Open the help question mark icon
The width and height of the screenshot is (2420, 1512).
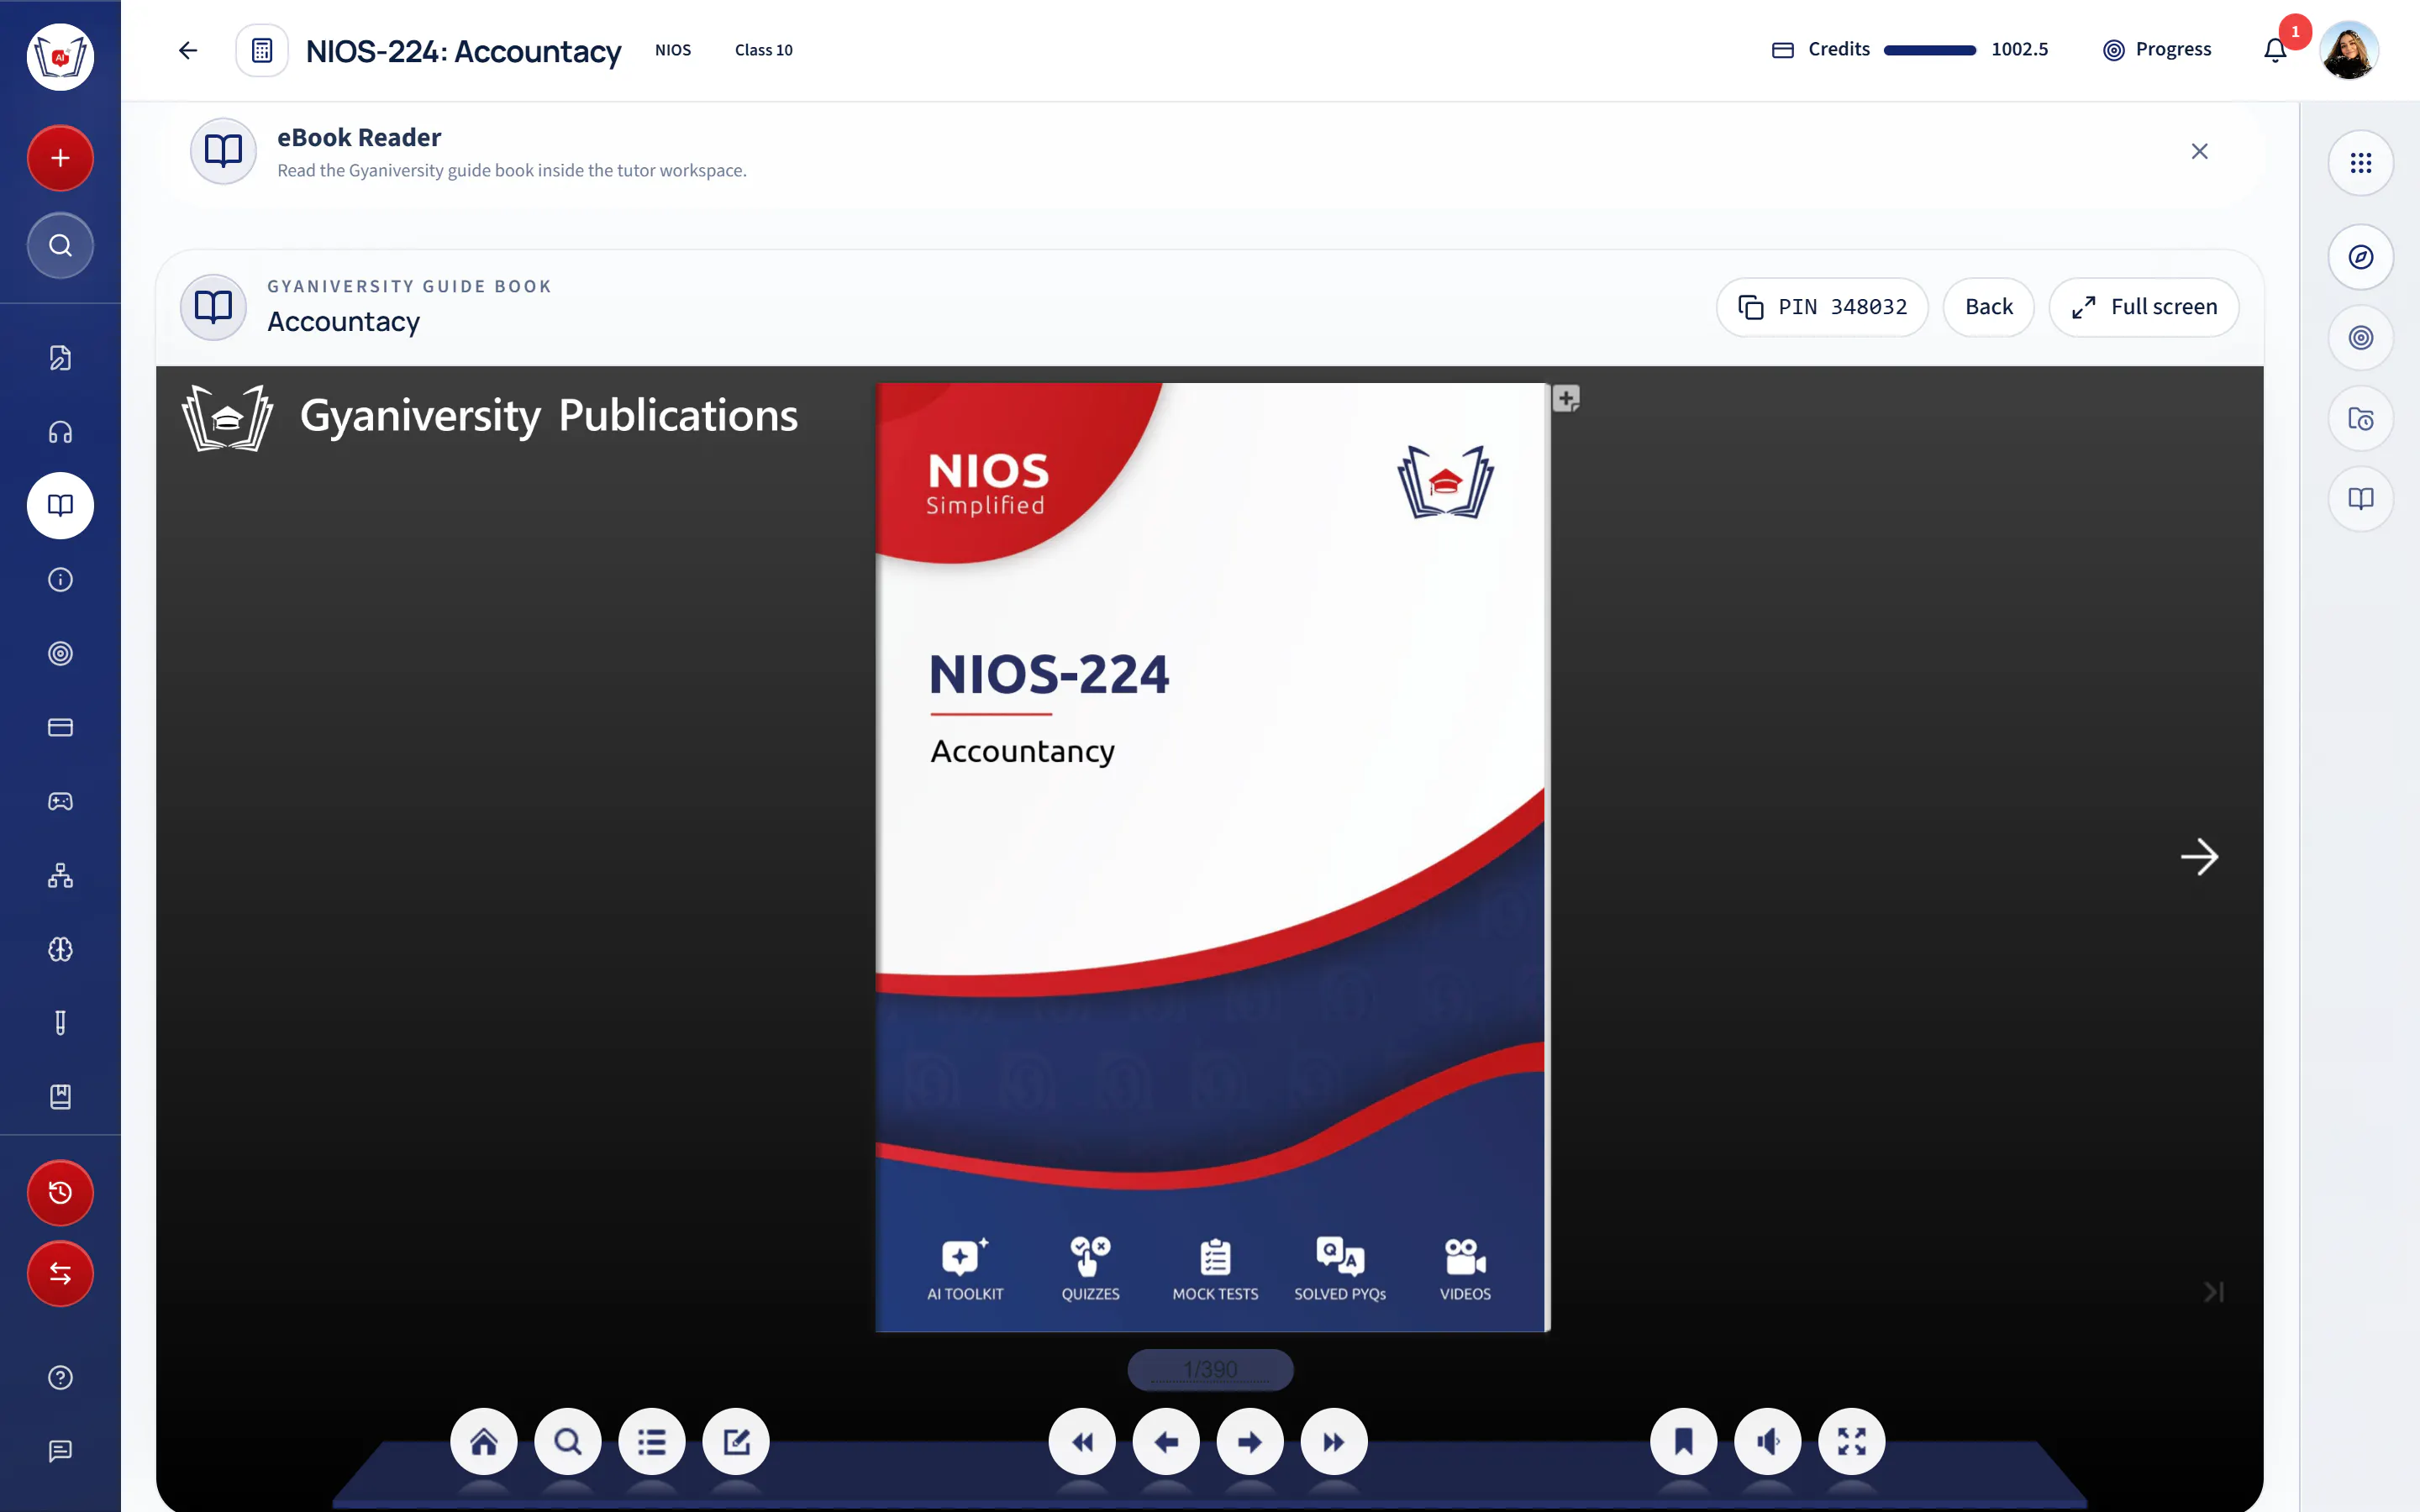(x=60, y=1378)
